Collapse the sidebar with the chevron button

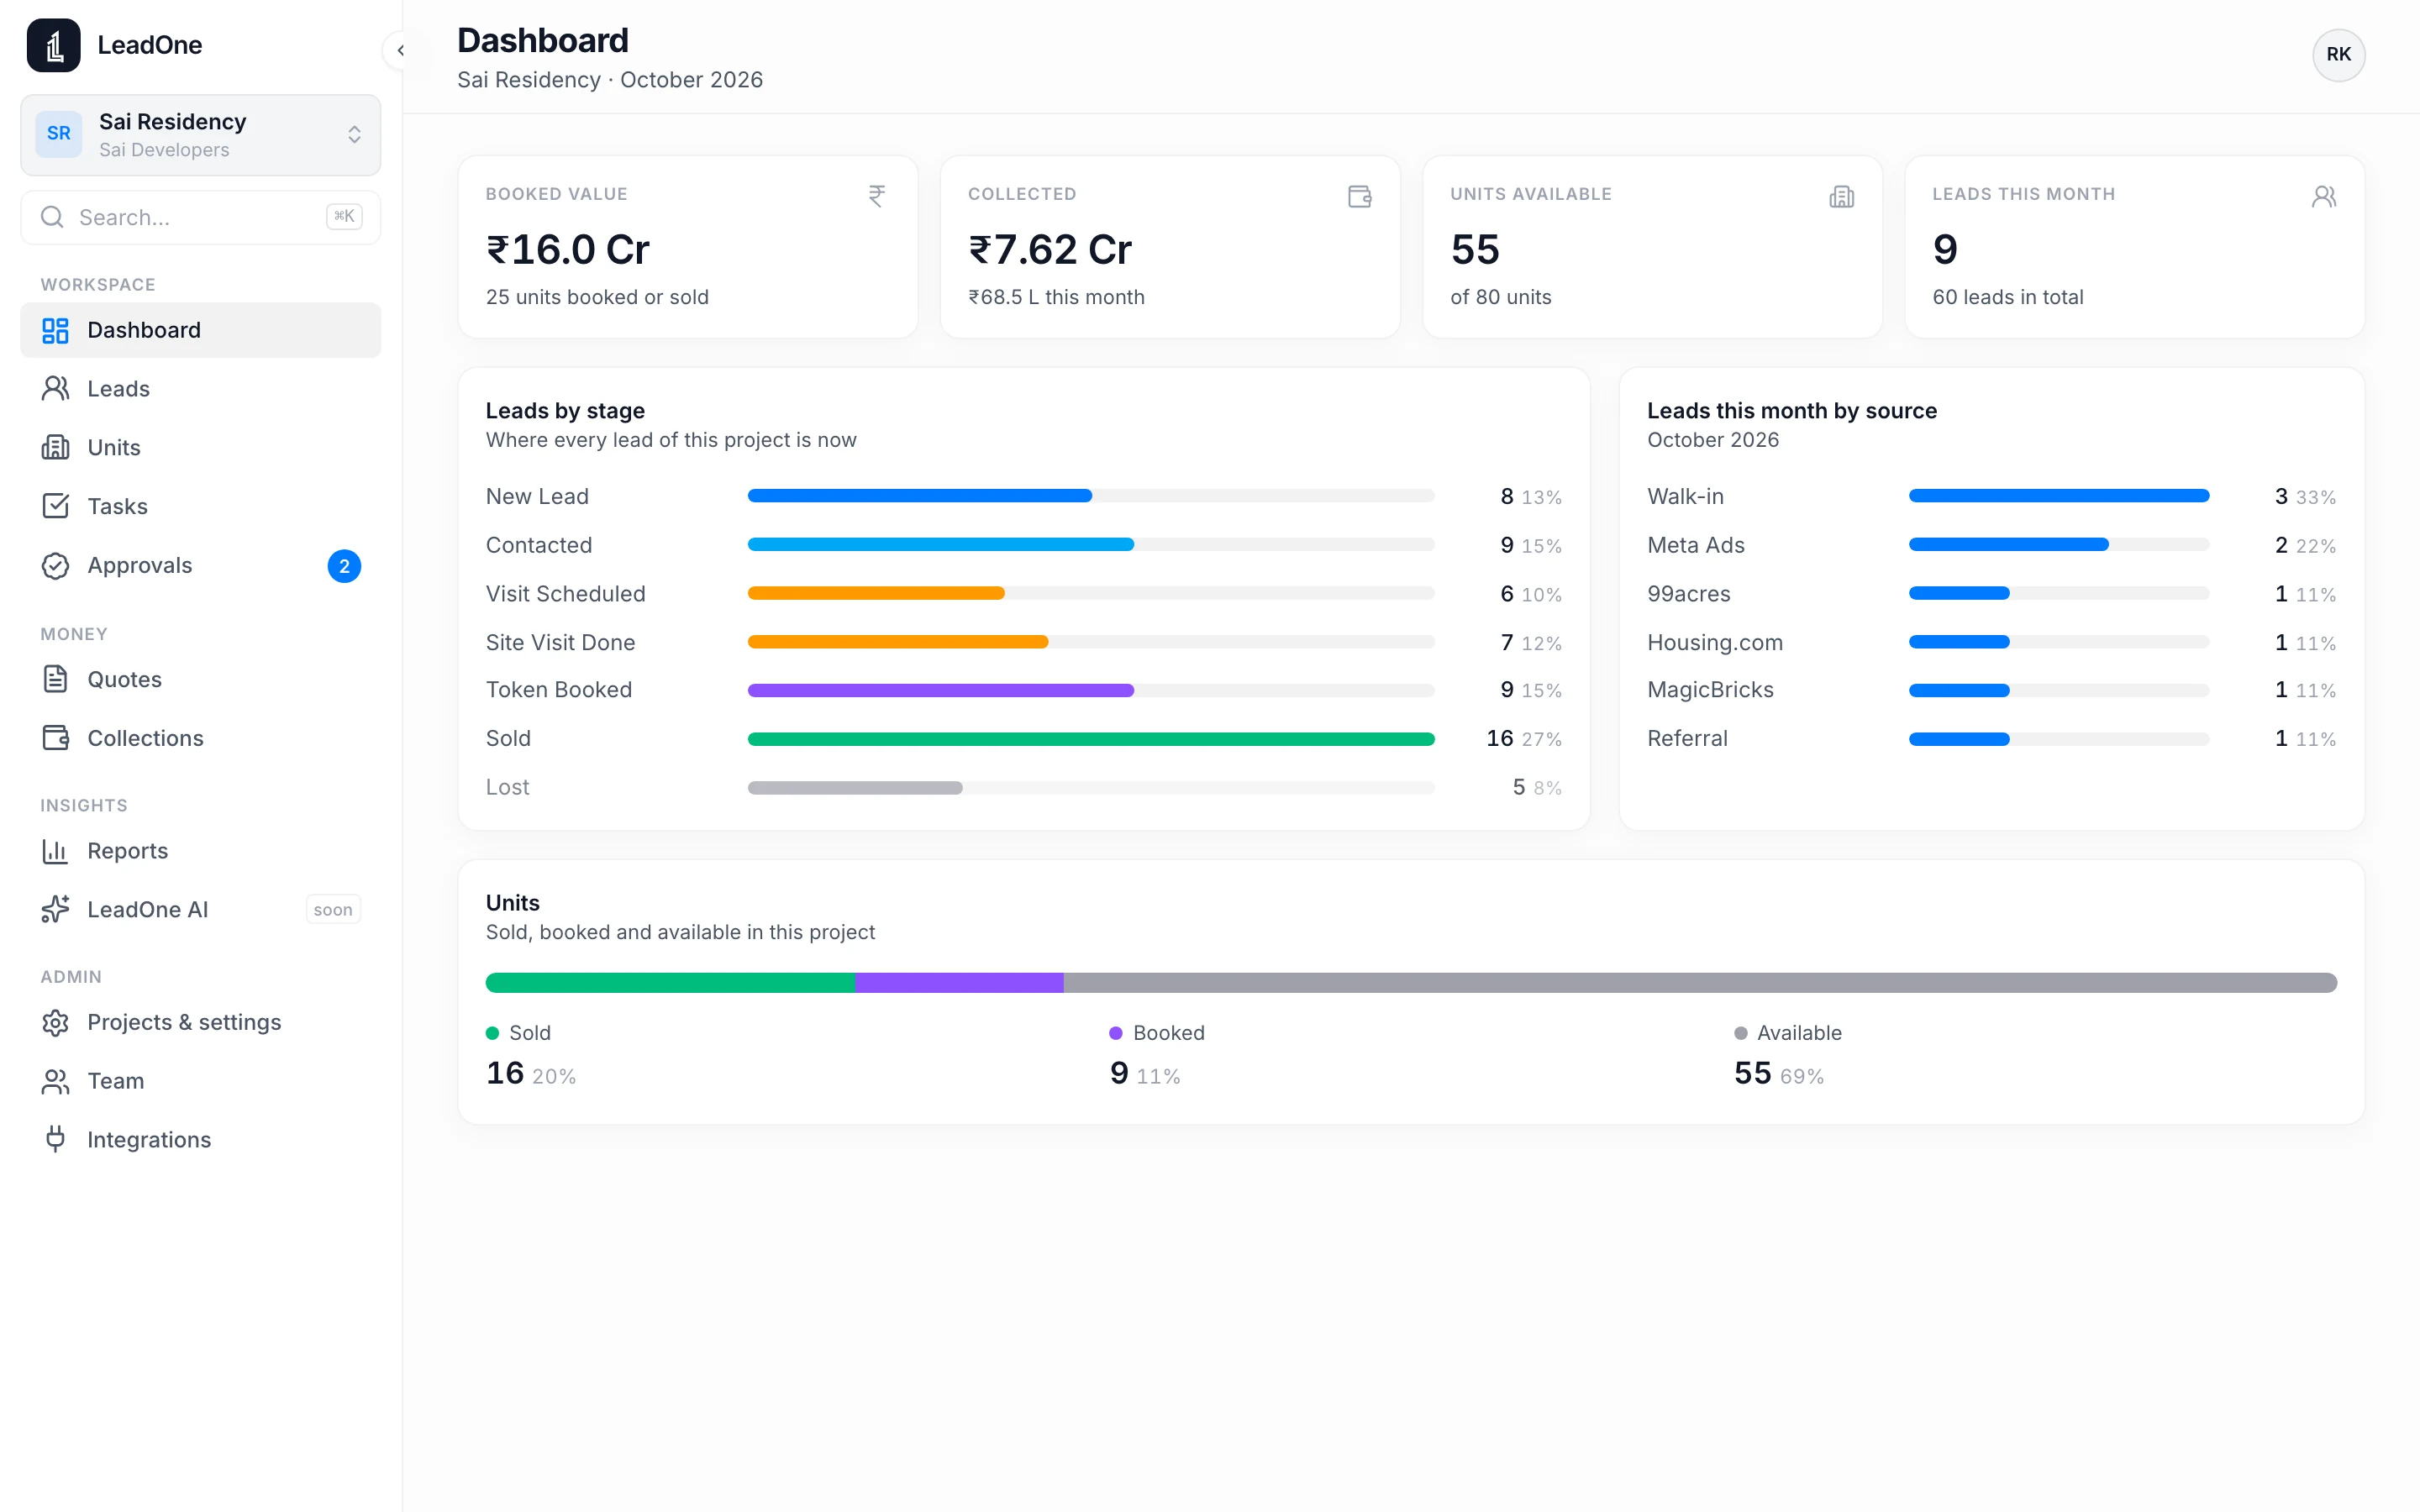pos(401,50)
